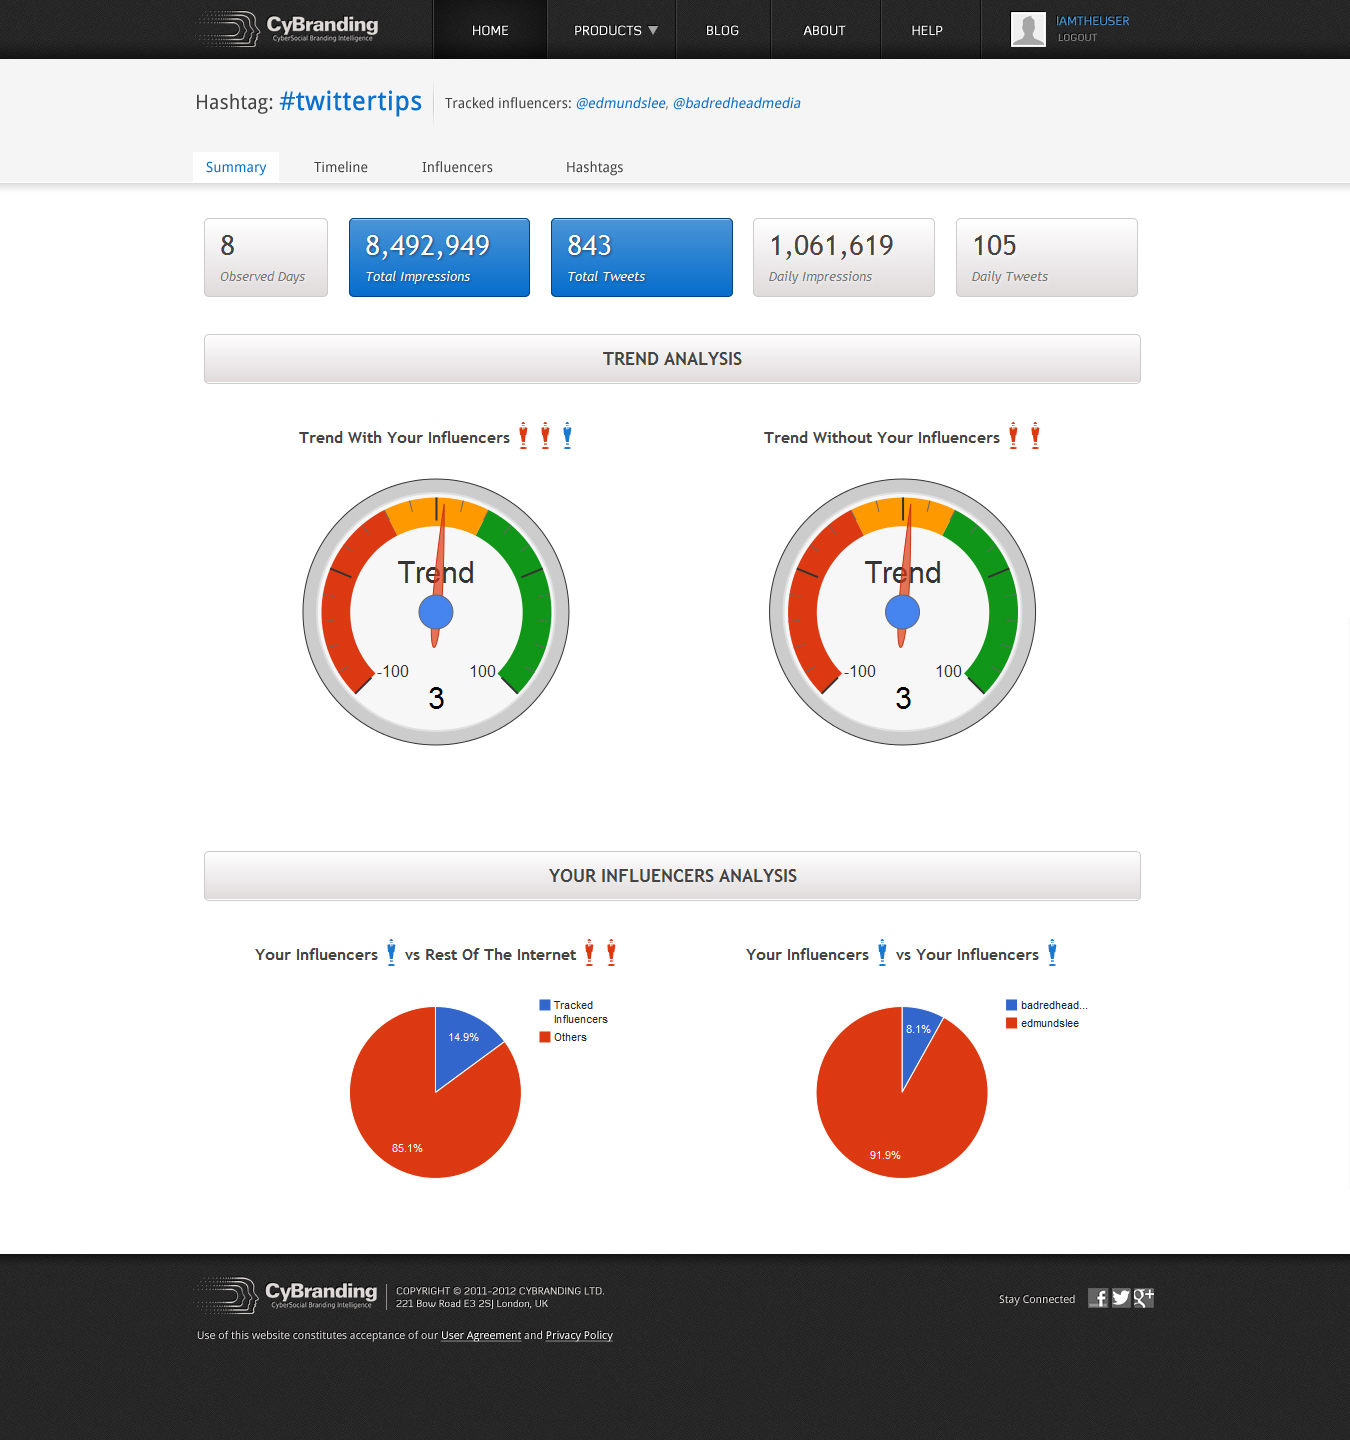Enable the Daily Impressions stat box
1350x1440 pixels.
tap(843, 258)
